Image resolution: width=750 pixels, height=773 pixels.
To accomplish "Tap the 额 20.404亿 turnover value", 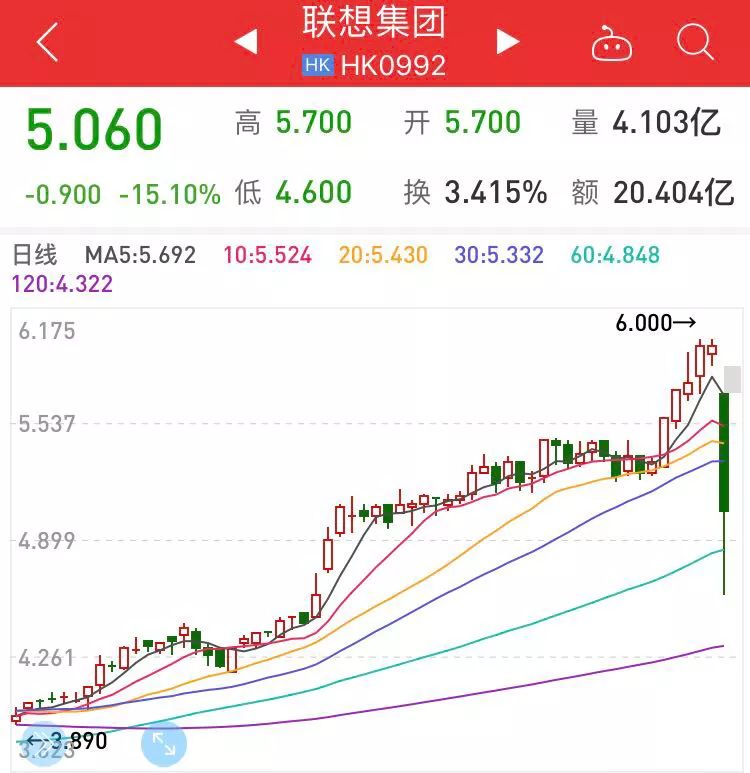I will pyautogui.click(x=653, y=192).
